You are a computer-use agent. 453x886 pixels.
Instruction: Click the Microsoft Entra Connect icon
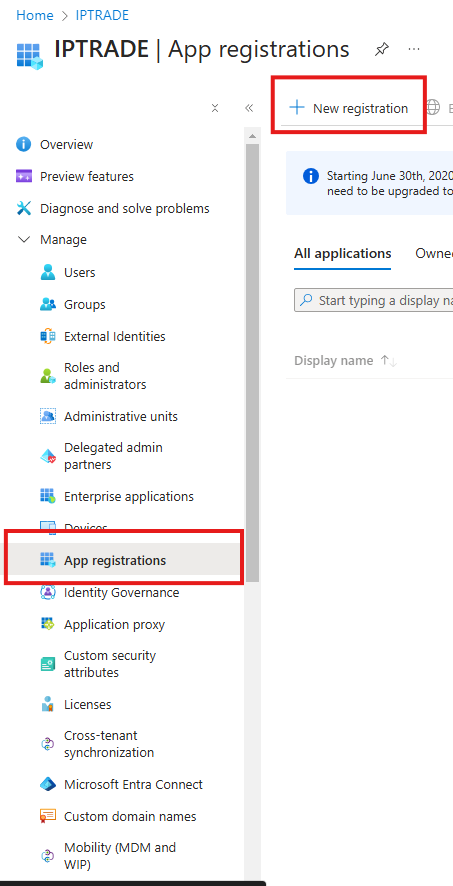[x=48, y=784]
